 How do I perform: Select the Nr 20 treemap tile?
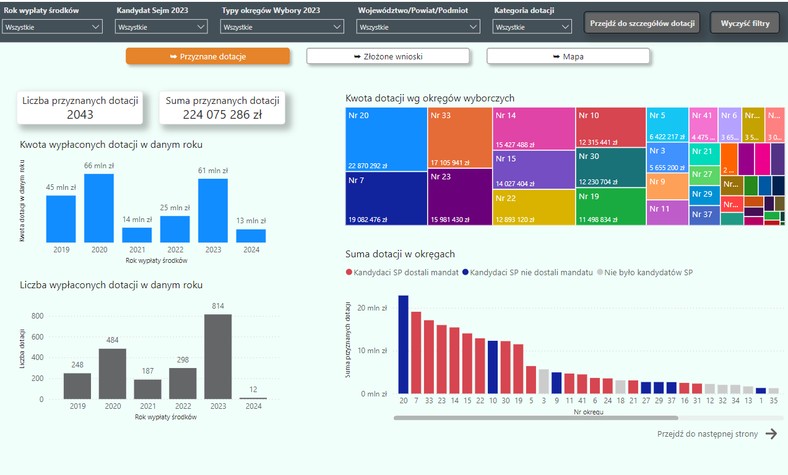[386, 139]
